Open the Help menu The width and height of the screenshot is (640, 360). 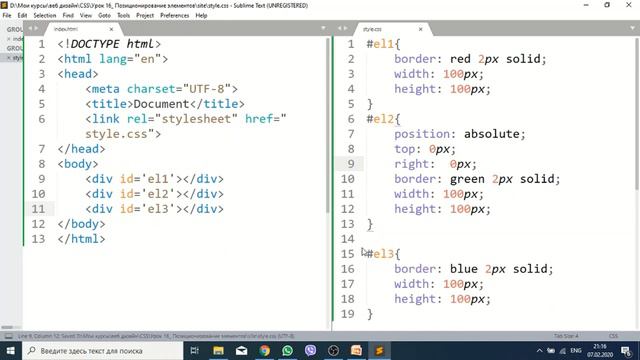pyautogui.click(x=201, y=16)
